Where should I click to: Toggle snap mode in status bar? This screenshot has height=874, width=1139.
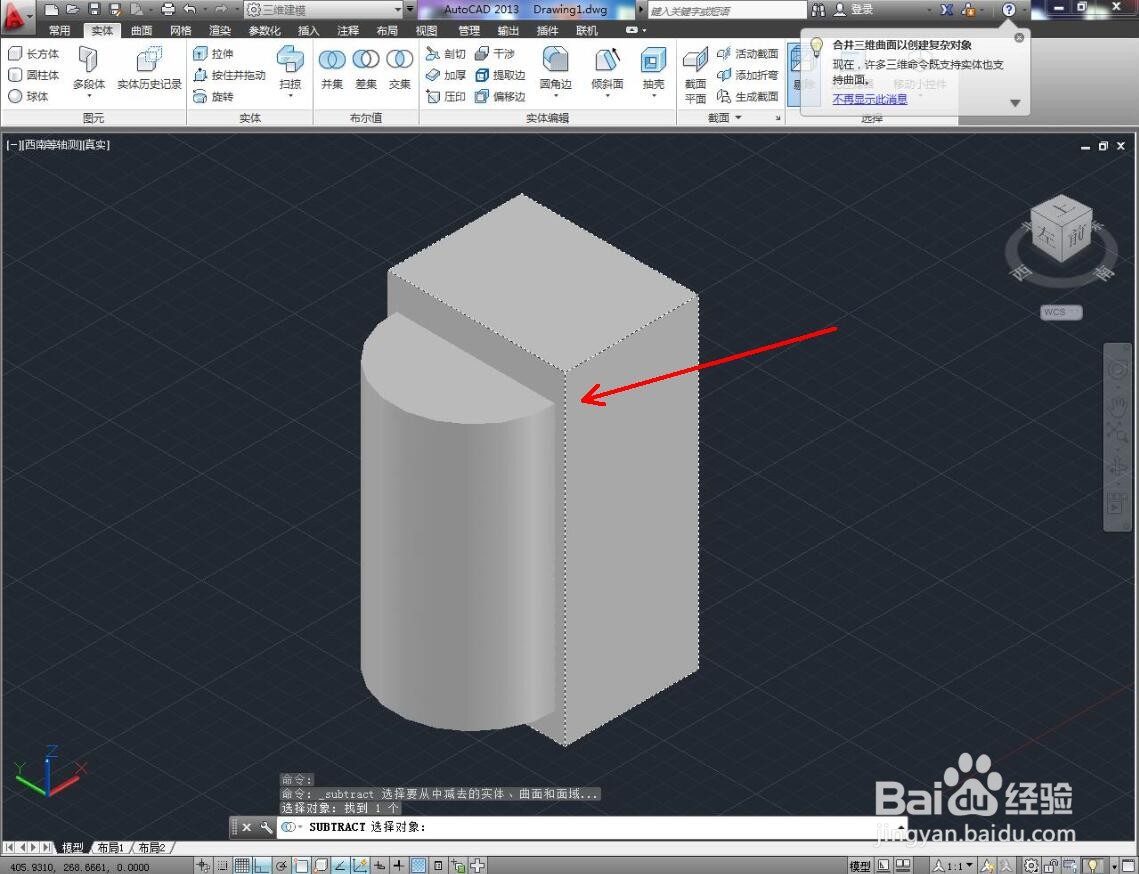(x=222, y=865)
